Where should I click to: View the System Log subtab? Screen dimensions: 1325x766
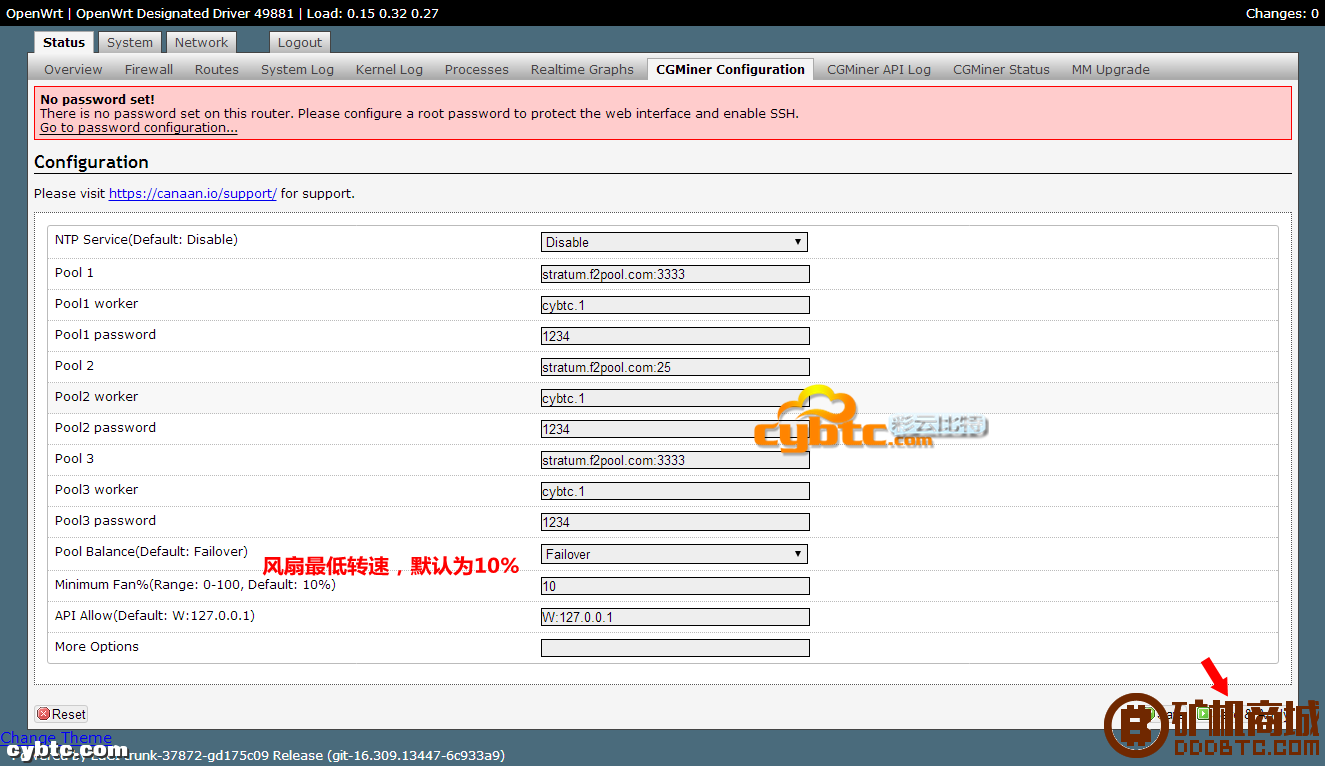click(x=297, y=69)
